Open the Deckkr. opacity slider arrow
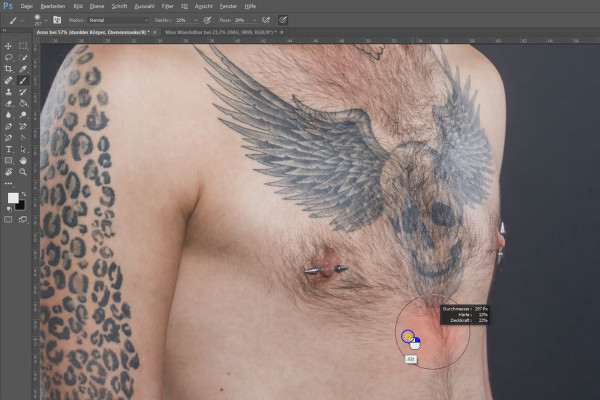 click(196, 20)
